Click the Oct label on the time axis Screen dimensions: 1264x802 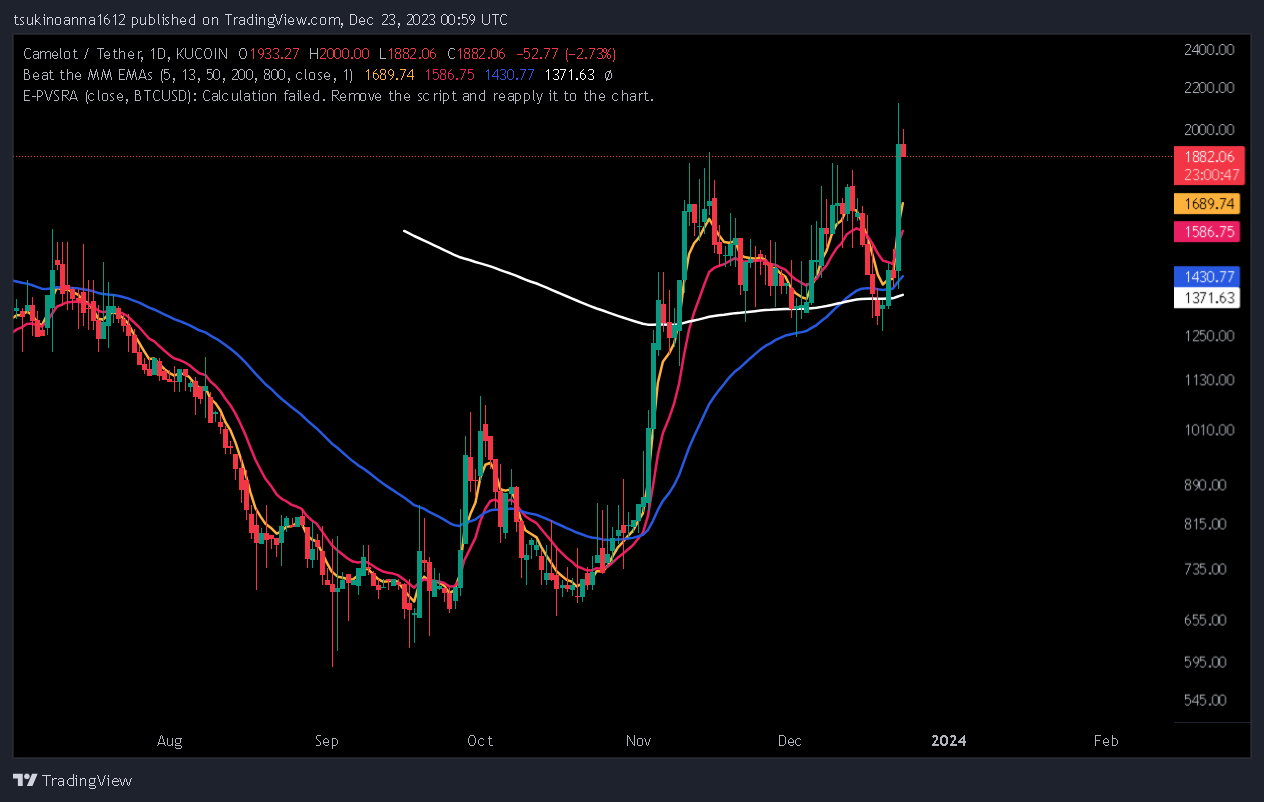pyautogui.click(x=481, y=741)
